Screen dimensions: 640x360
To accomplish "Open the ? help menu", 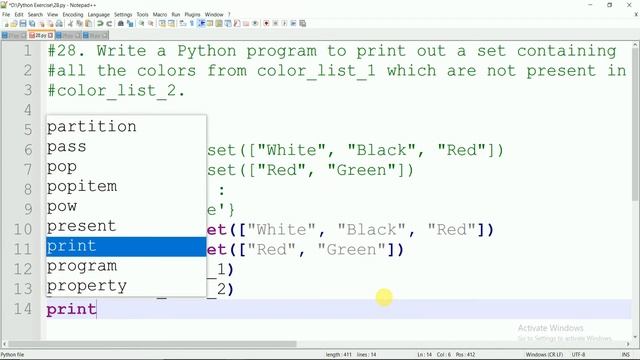I will [229, 14].
